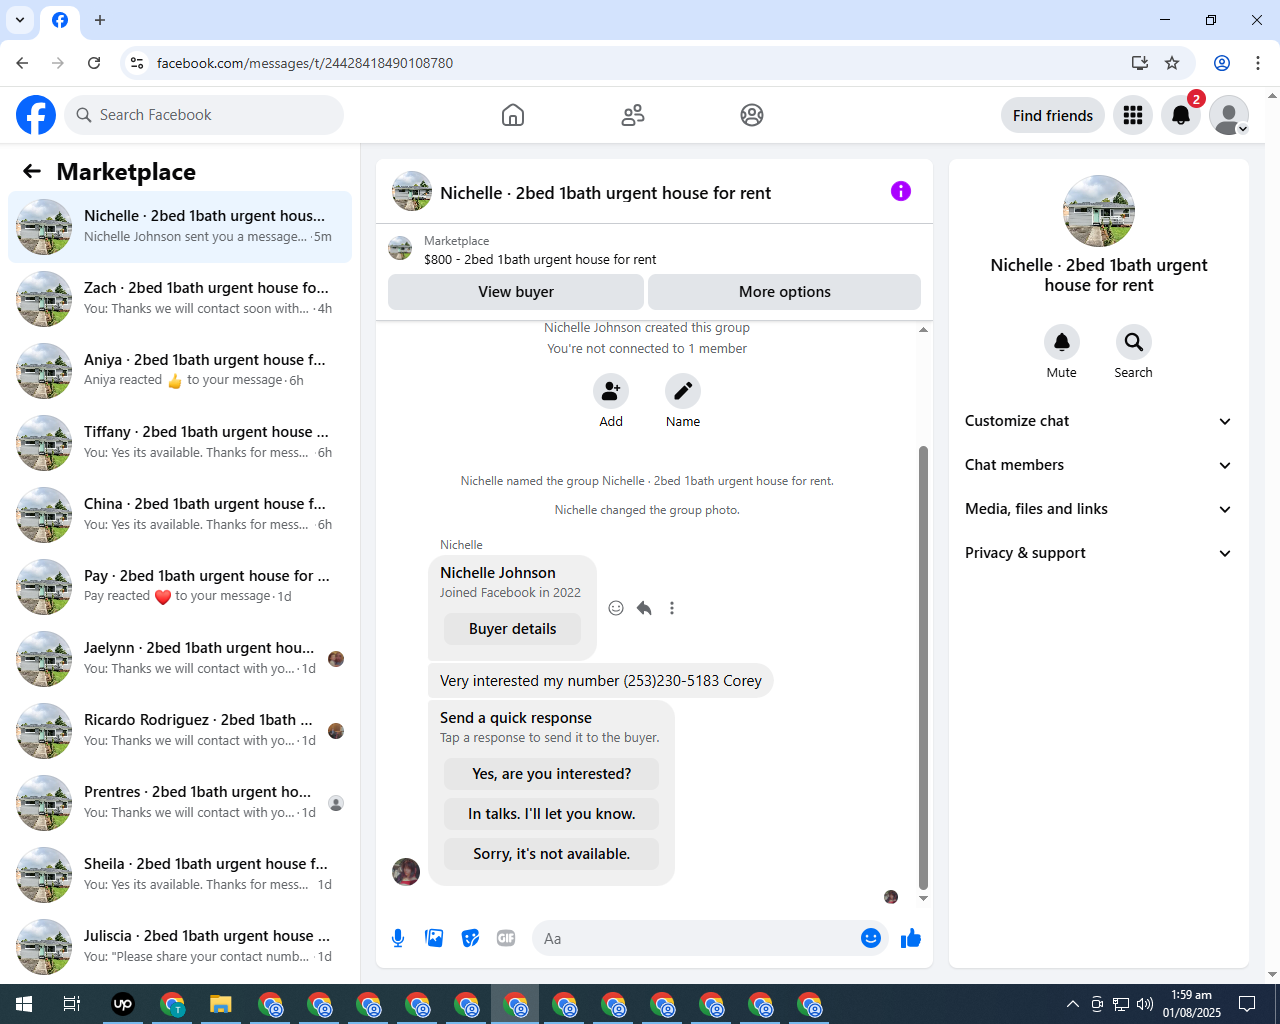Viewport: 1280px width, 1024px height.
Task: Send quick response Sorry, it's not available.
Action: click(552, 854)
